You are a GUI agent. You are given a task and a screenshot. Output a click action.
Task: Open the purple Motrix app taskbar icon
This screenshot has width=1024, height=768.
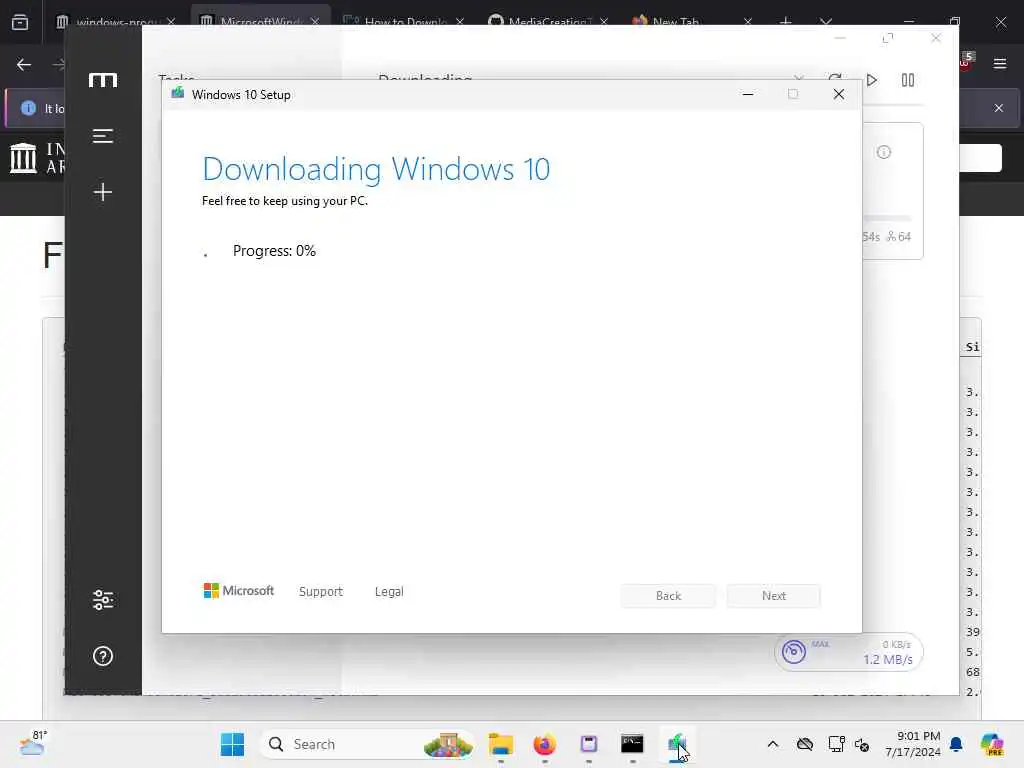pos(589,744)
